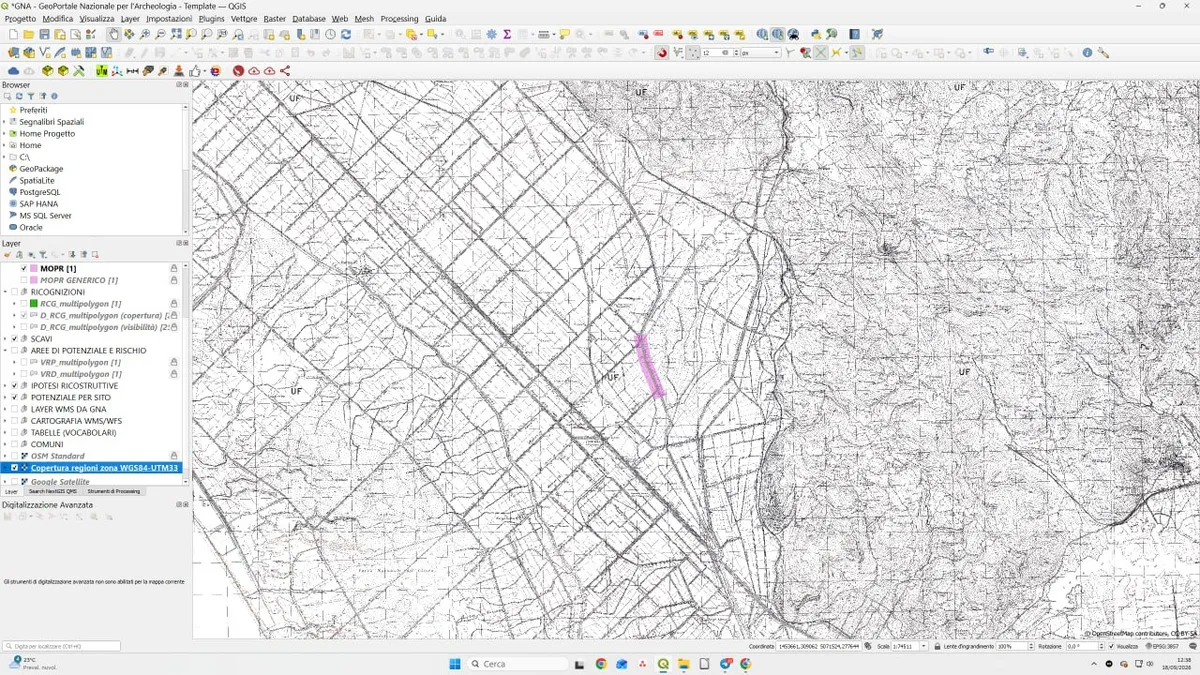Click the Windows taskbar Cerca search box
Screen dimensions: 1200x675
click(x=518, y=664)
